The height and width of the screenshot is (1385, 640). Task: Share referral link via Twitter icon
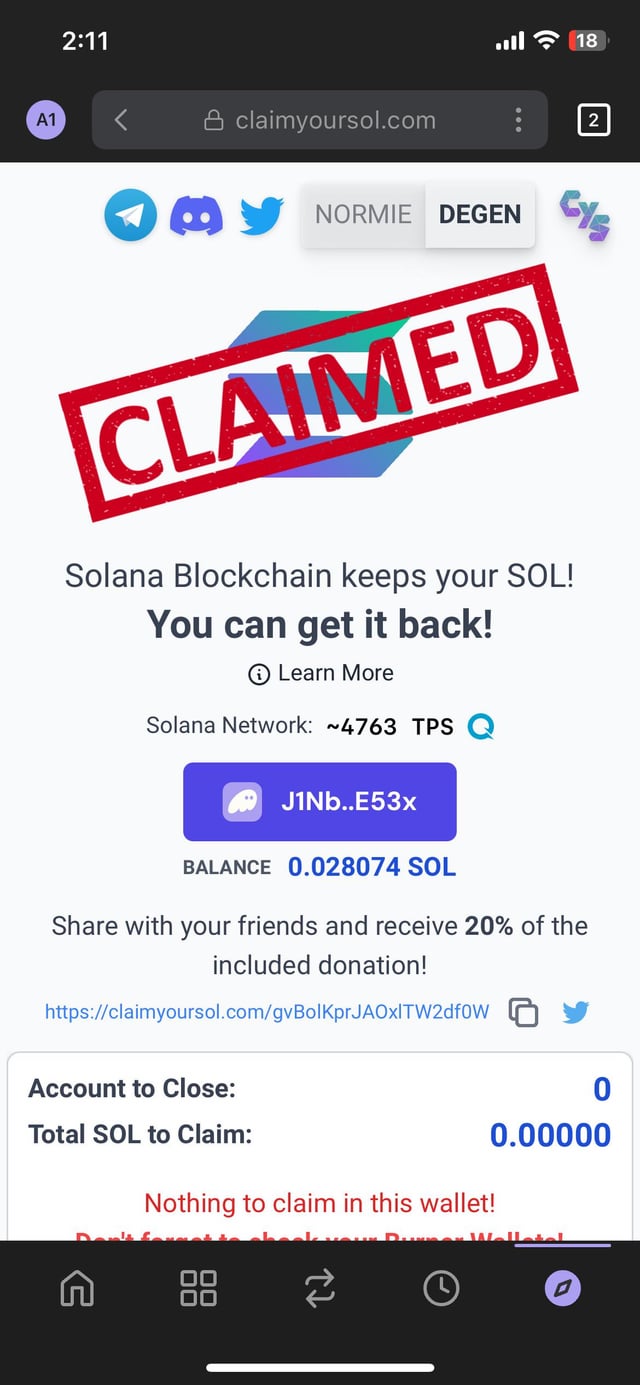click(x=576, y=1012)
